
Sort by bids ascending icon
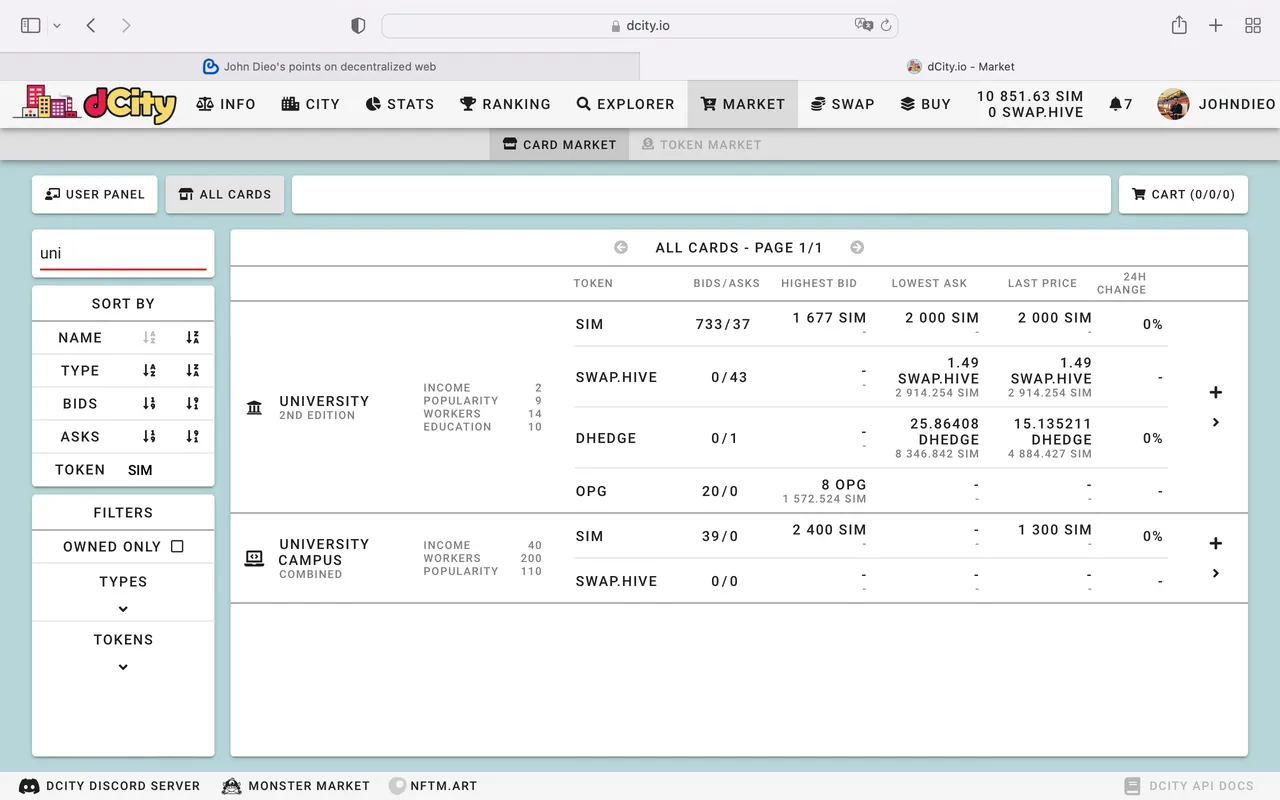coord(149,404)
